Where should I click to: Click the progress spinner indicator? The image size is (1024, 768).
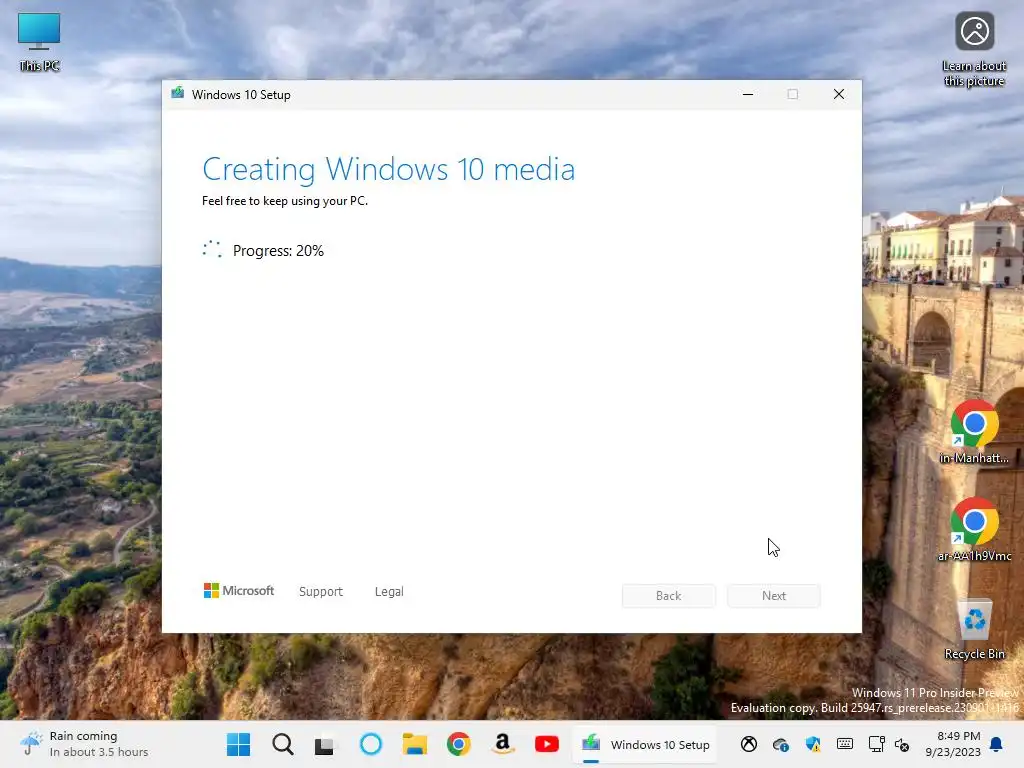point(212,249)
